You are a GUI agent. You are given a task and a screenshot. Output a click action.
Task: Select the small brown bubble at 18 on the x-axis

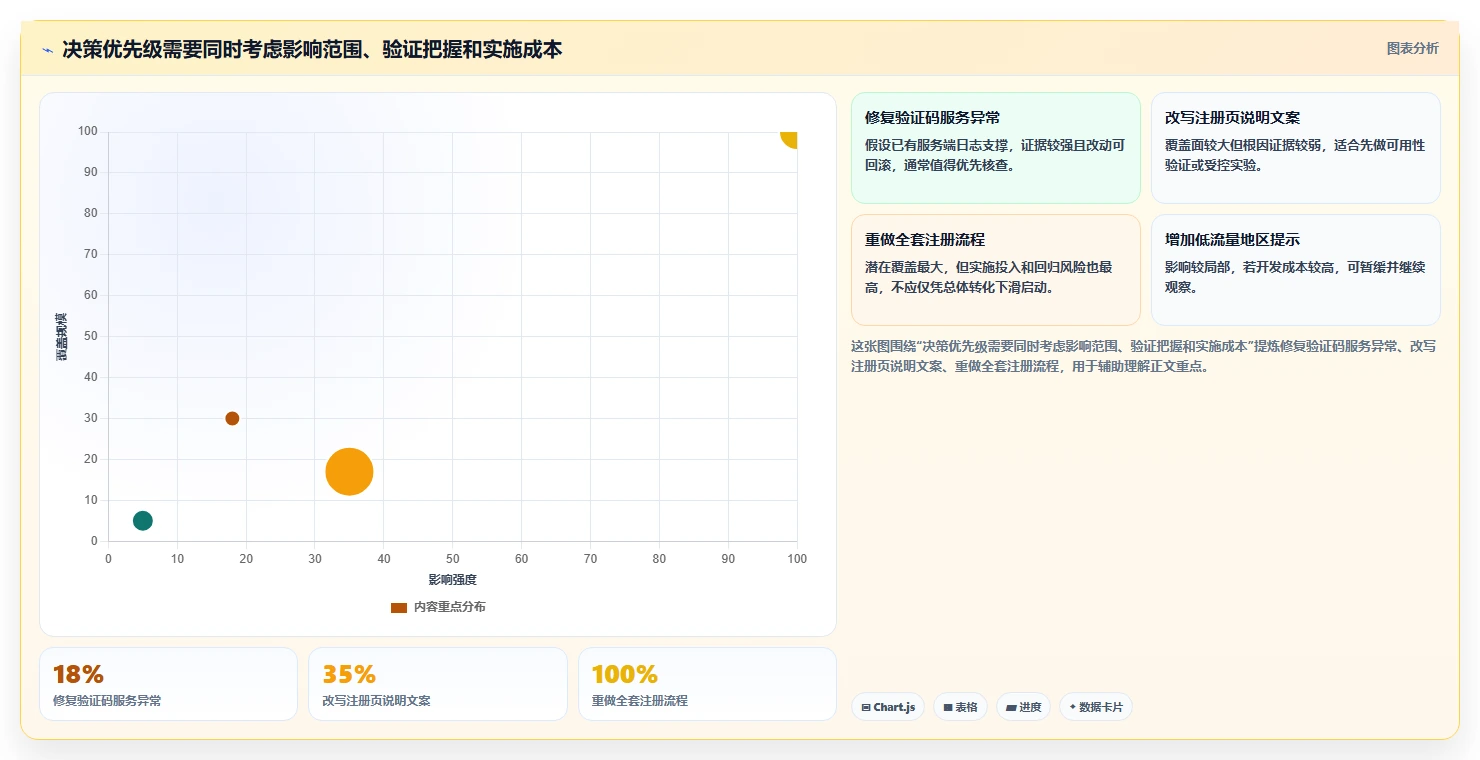pos(232,418)
